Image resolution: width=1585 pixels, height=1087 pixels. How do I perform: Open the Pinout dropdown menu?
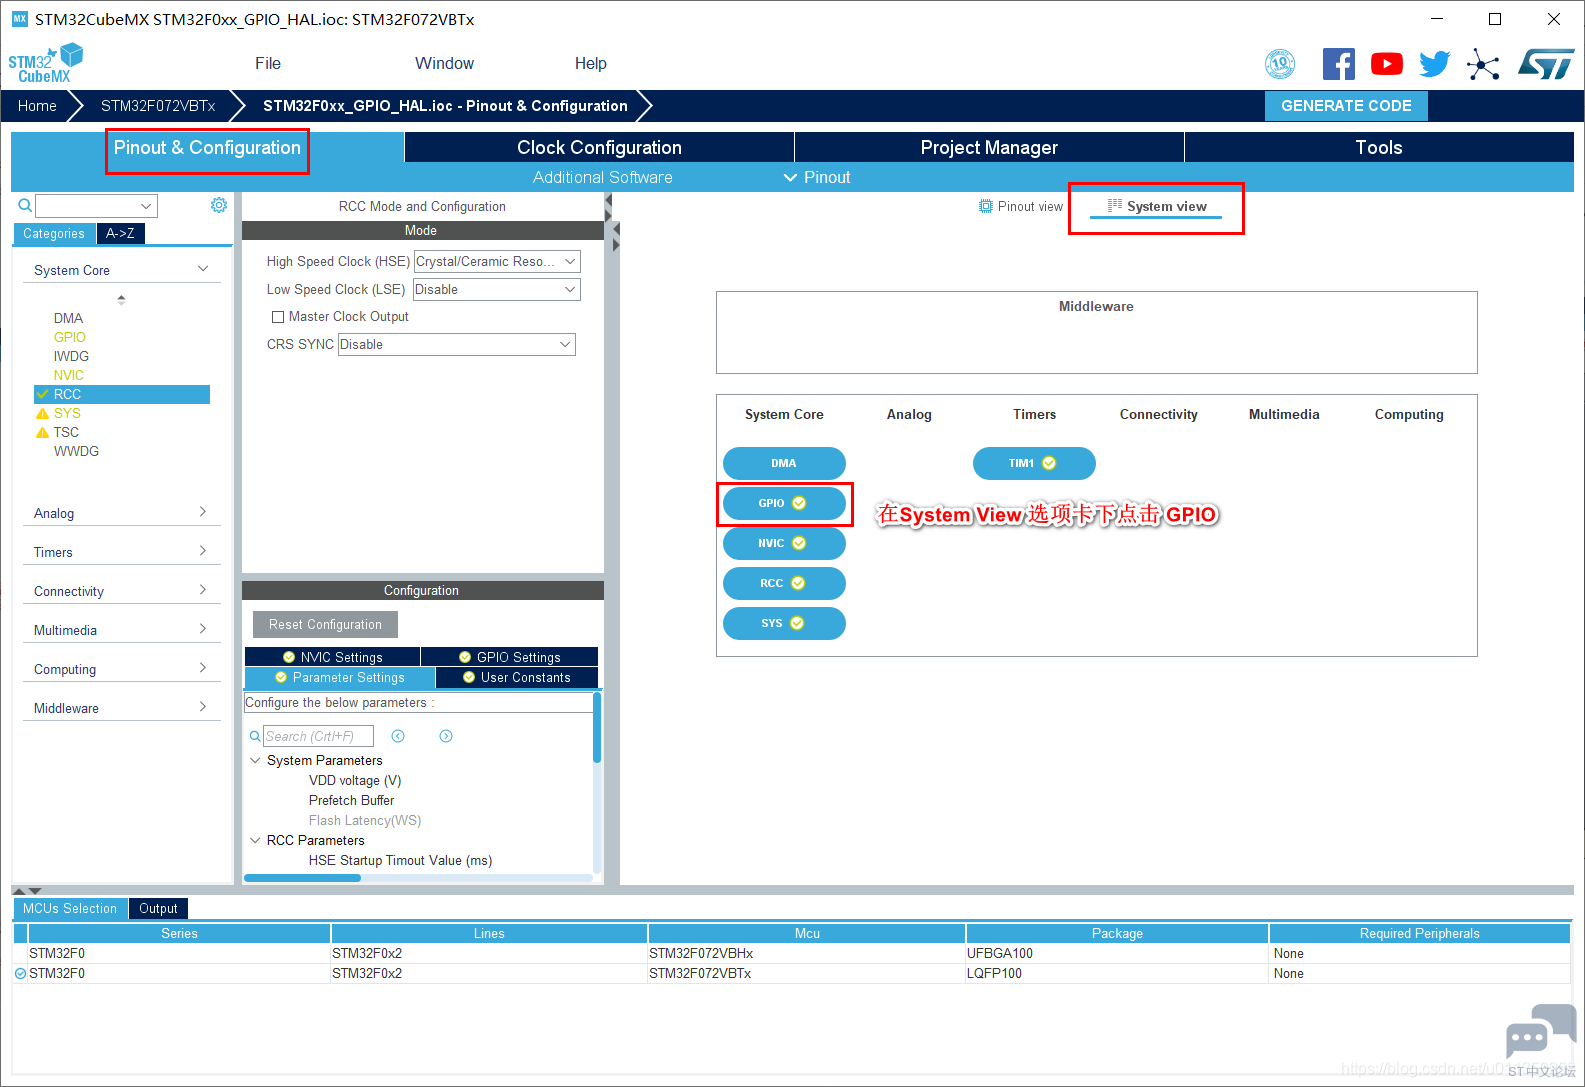click(x=817, y=177)
